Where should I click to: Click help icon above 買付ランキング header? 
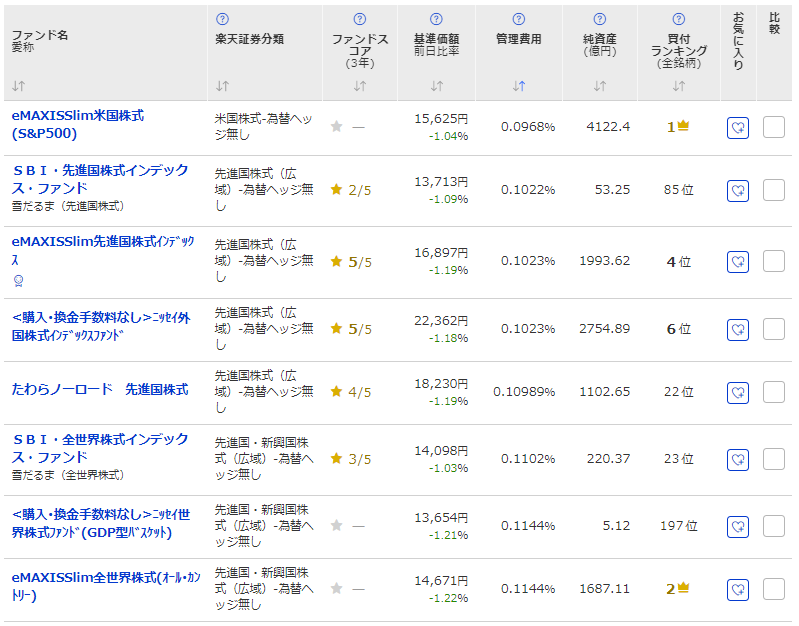click(679, 19)
